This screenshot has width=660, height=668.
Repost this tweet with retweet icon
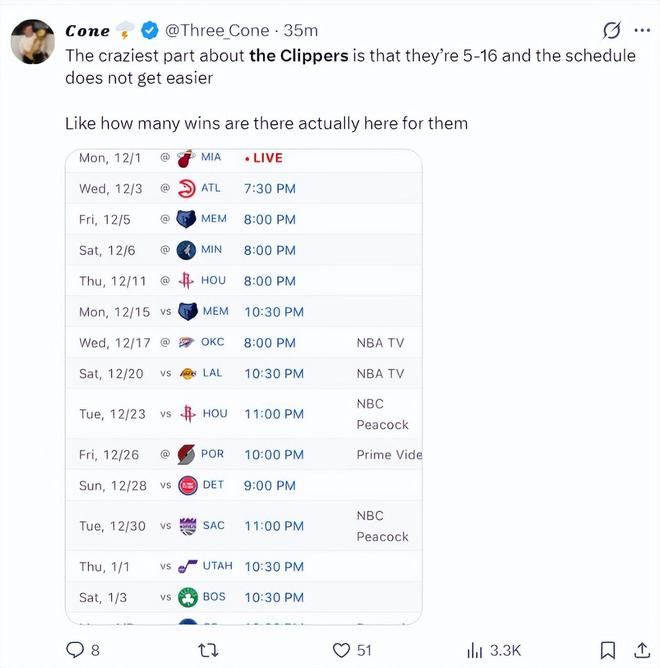pos(209,650)
